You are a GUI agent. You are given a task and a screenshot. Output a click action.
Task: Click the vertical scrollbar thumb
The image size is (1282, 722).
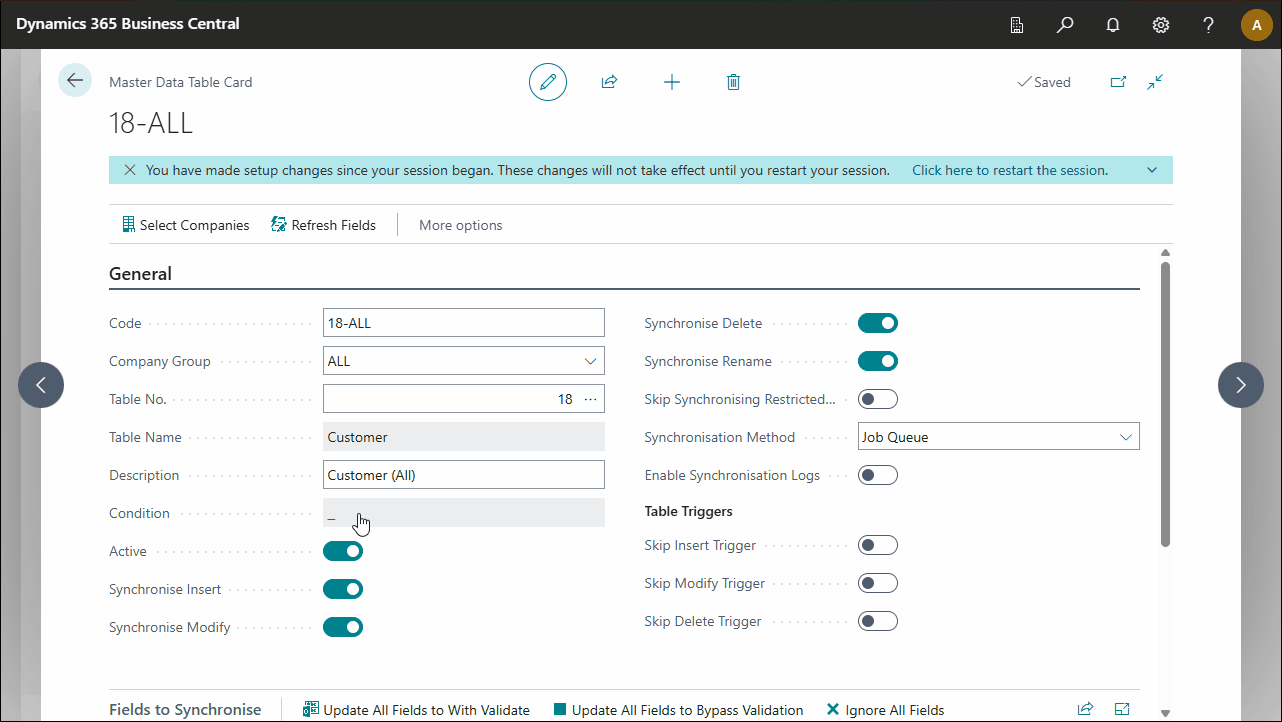1165,405
